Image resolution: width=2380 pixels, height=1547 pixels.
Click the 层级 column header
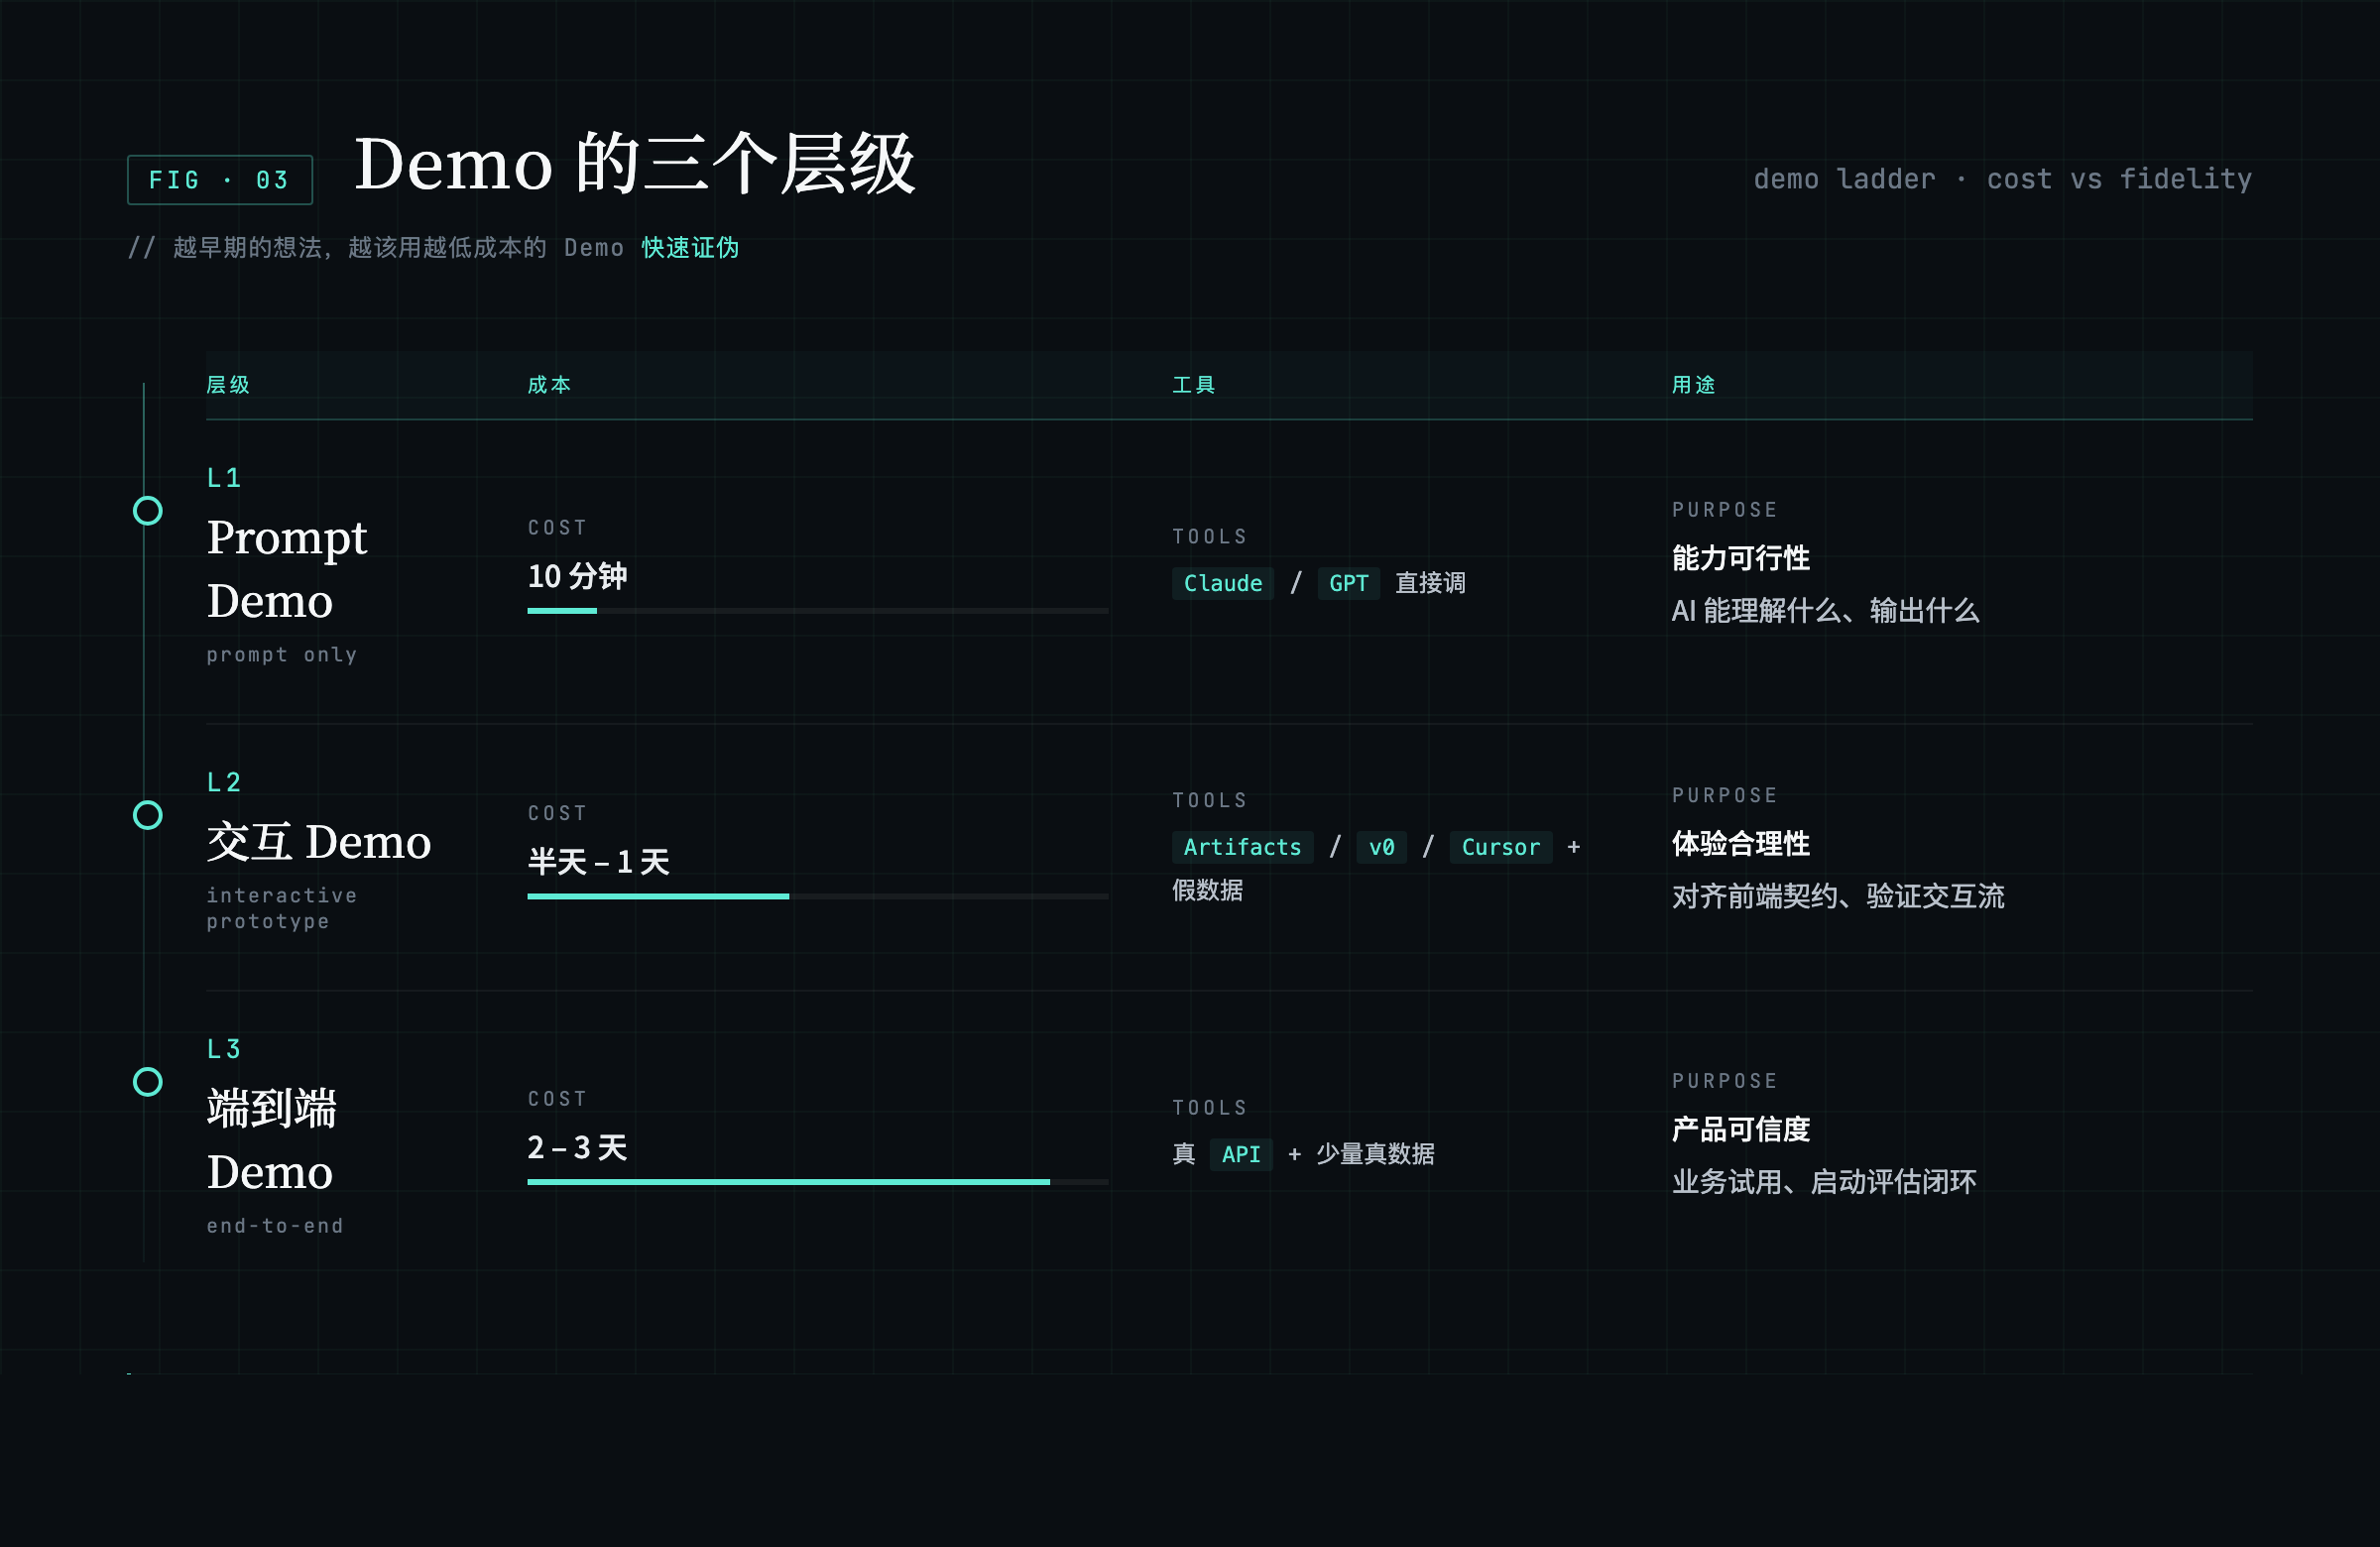tap(228, 385)
